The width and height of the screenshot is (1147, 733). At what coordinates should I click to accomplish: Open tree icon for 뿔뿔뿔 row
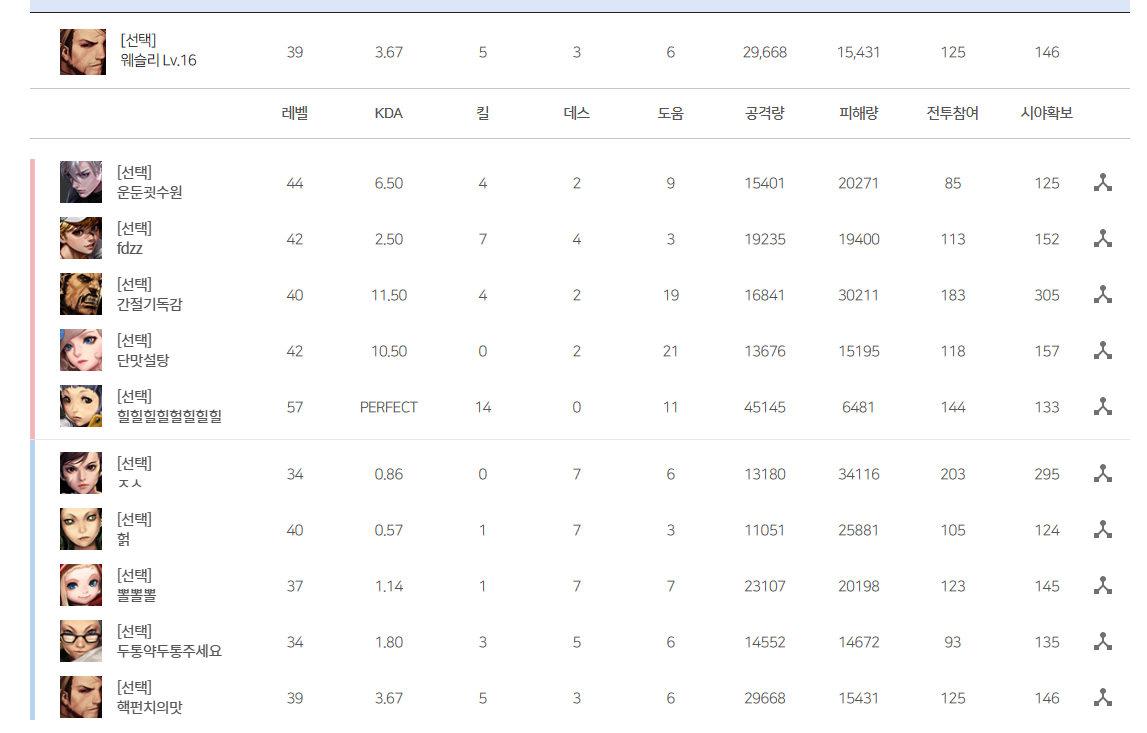click(1102, 586)
